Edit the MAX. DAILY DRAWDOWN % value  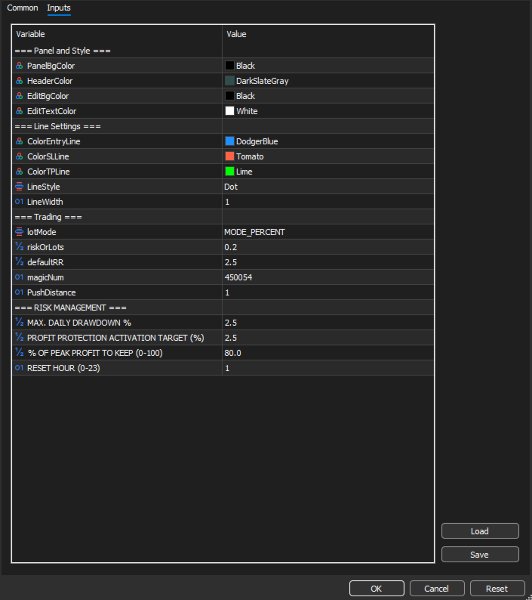(x=328, y=323)
